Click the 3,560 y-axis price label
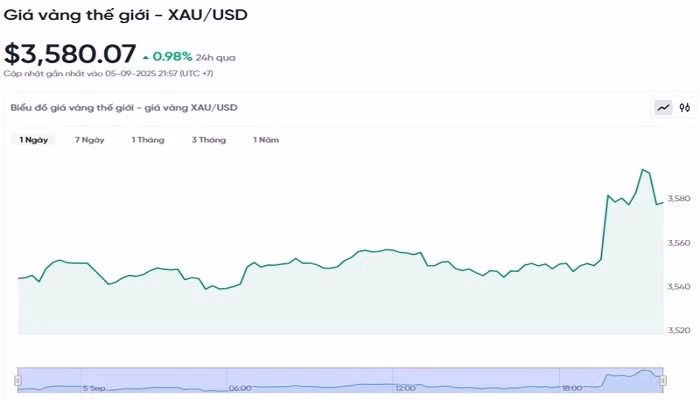Screen dimensions: 700x400 click(678, 243)
